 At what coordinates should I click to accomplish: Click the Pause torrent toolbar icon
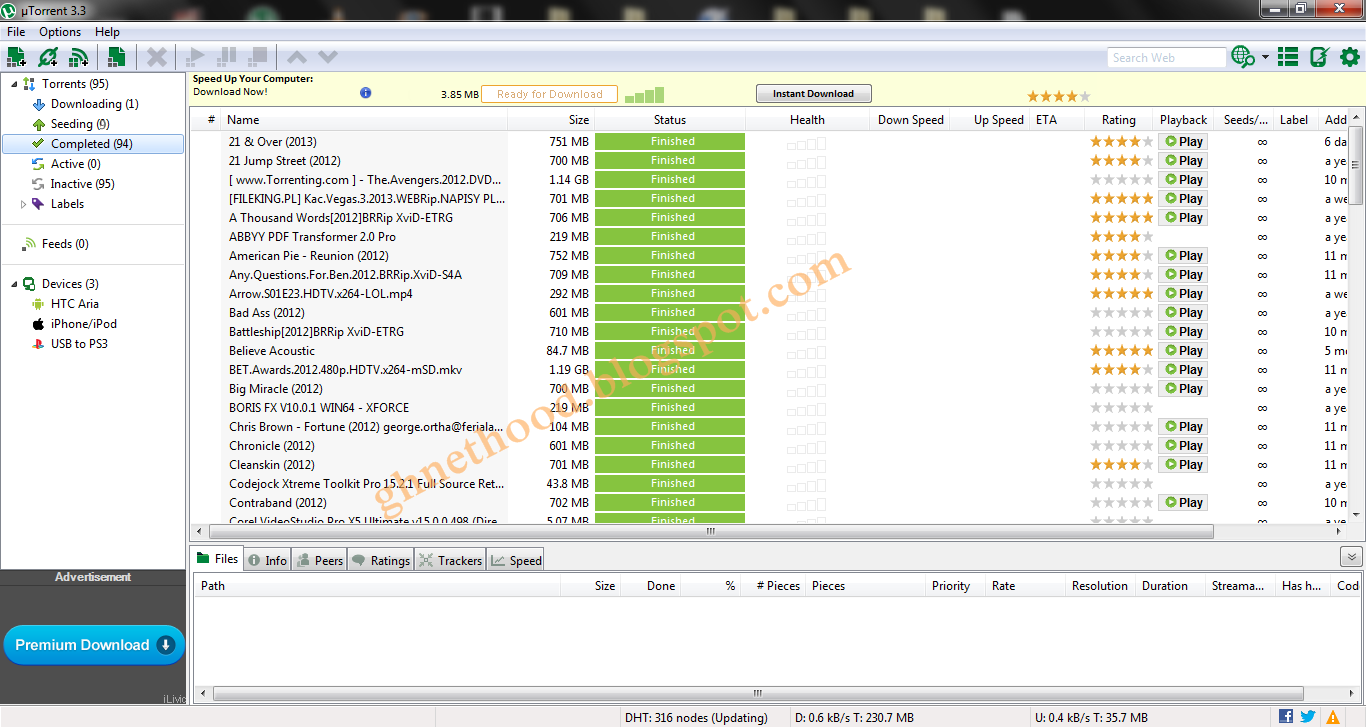tap(227, 57)
